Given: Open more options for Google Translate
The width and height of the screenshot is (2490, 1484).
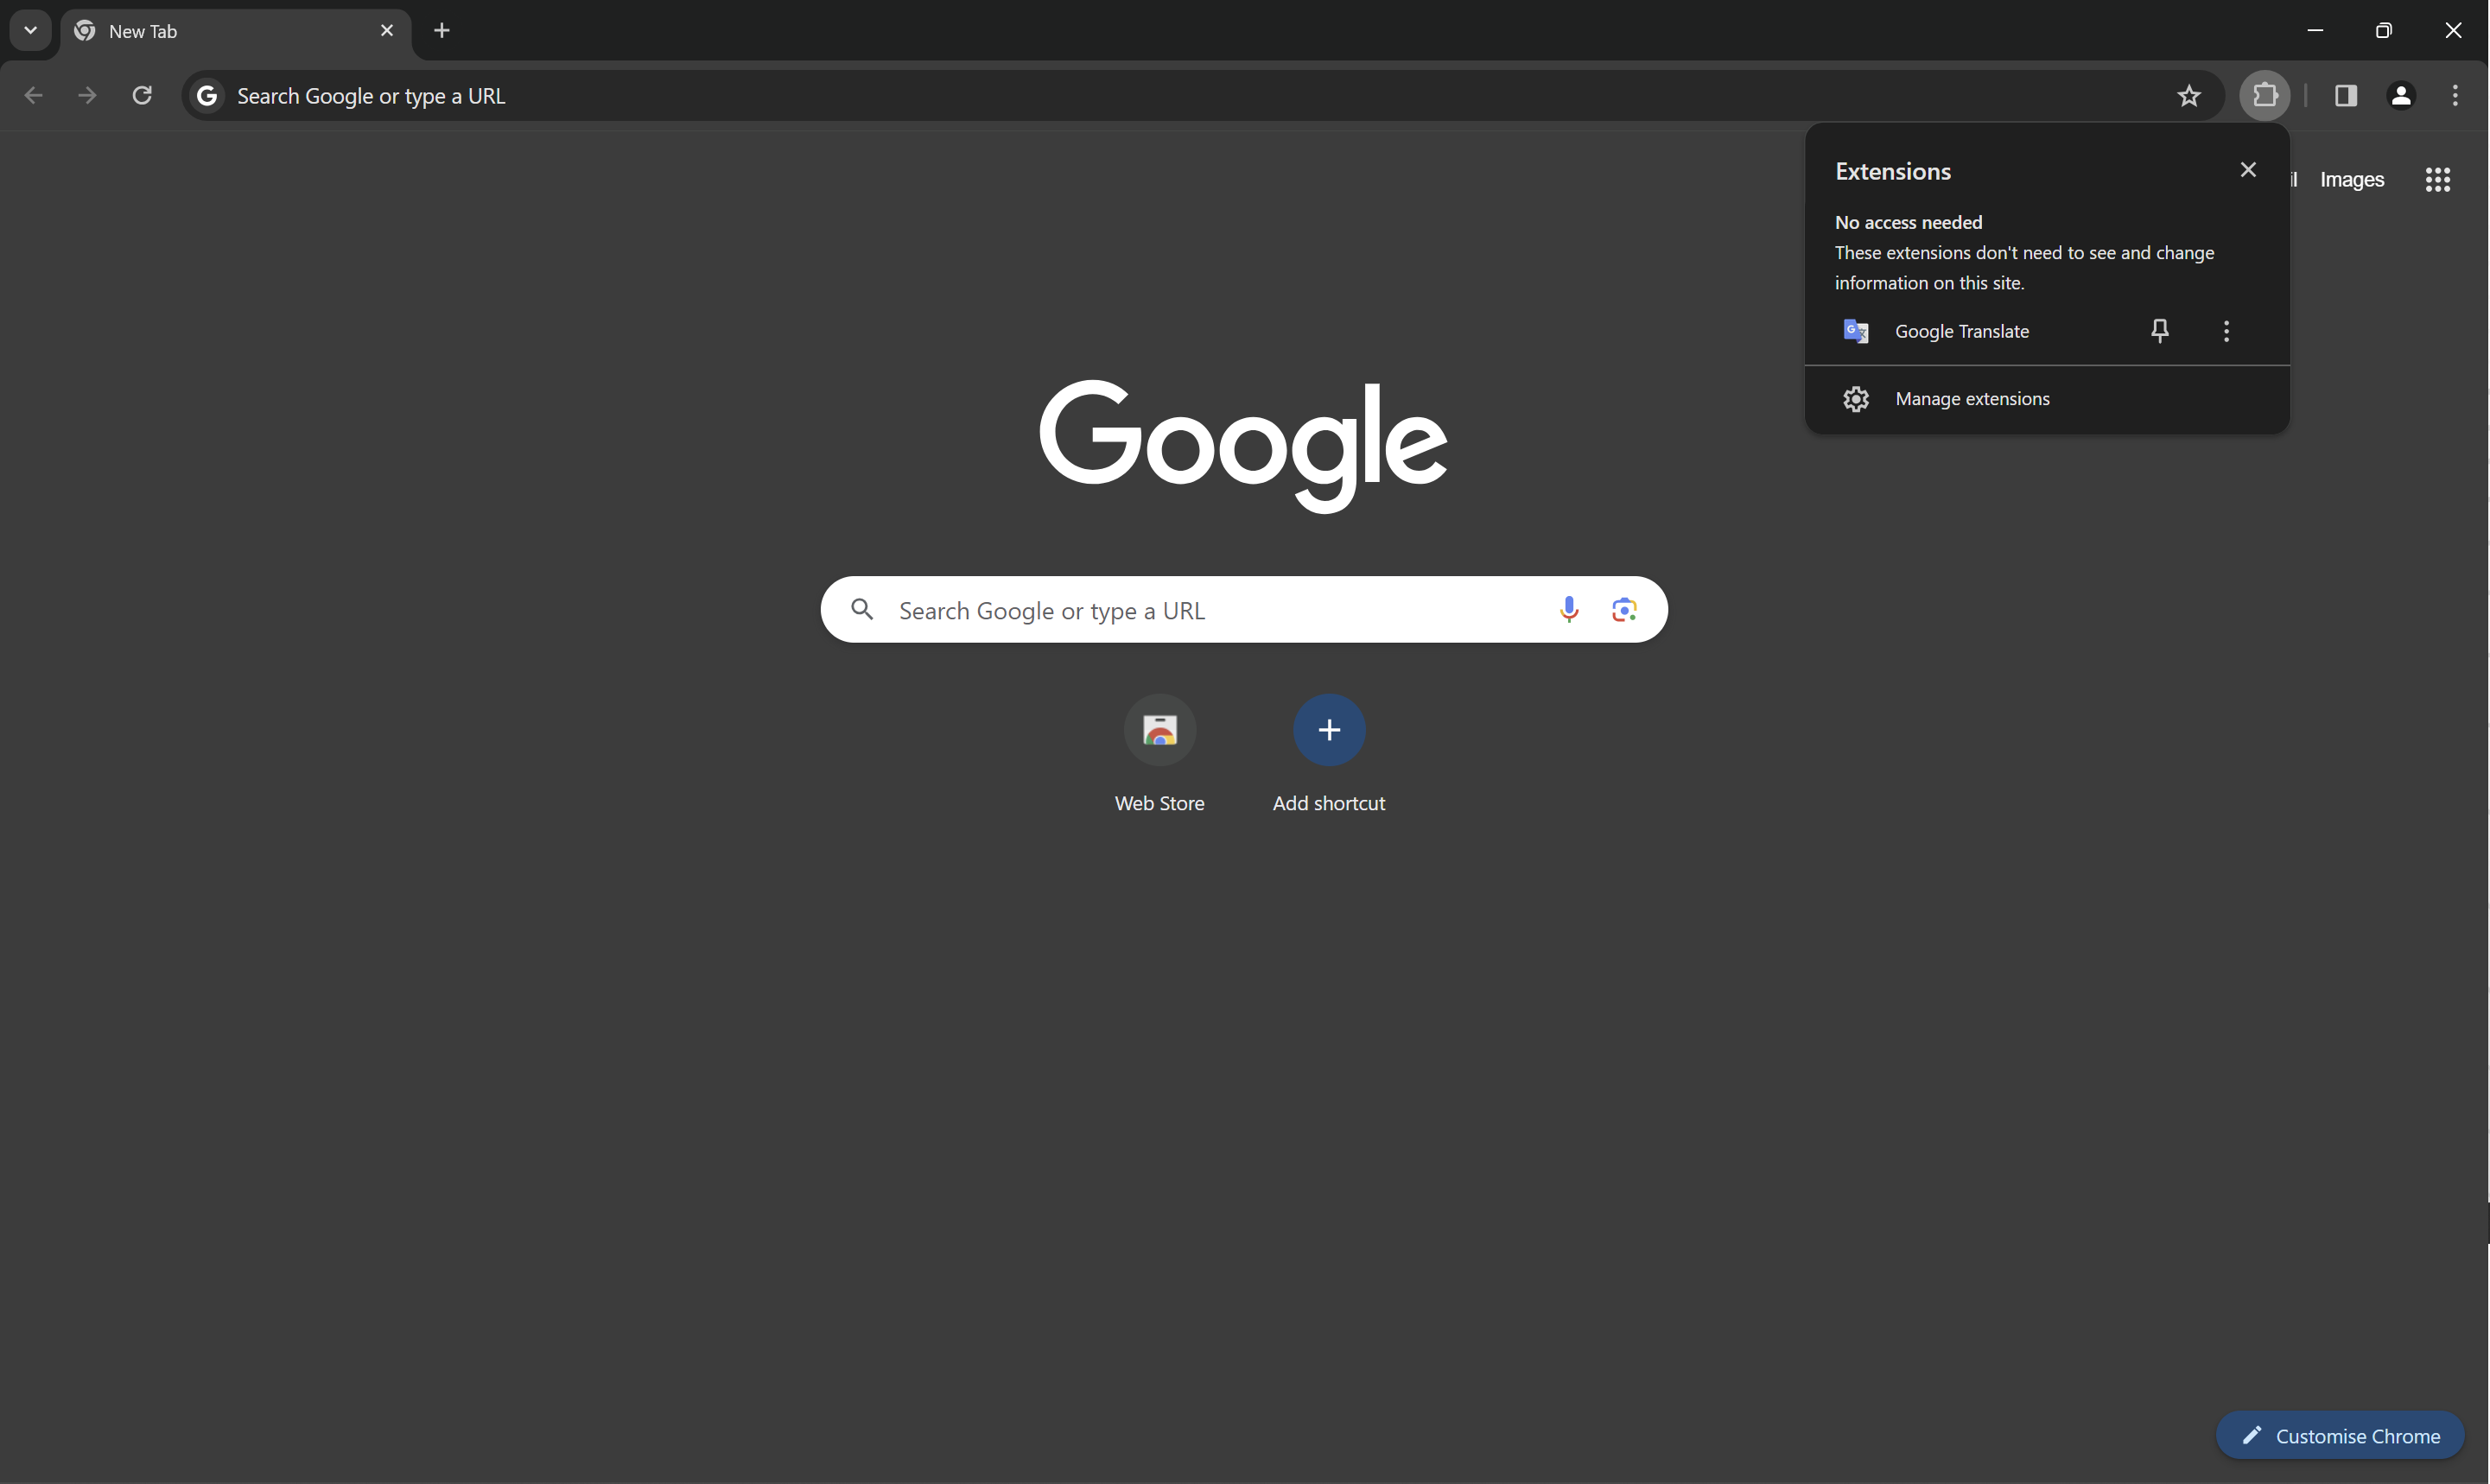Looking at the screenshot, I should (x=2225, y=331).
